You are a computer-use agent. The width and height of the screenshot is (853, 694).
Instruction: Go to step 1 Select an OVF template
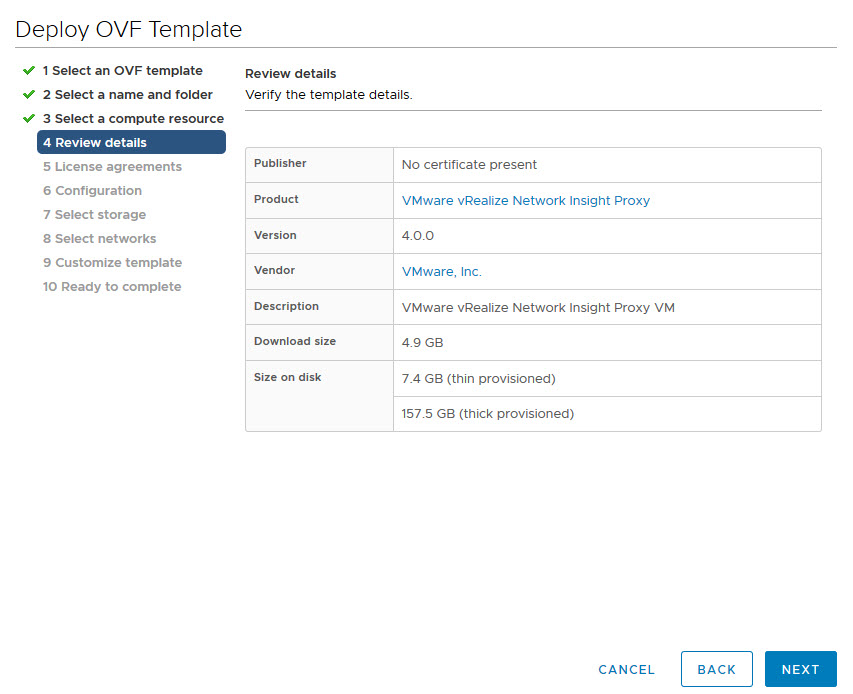point(122,71)
